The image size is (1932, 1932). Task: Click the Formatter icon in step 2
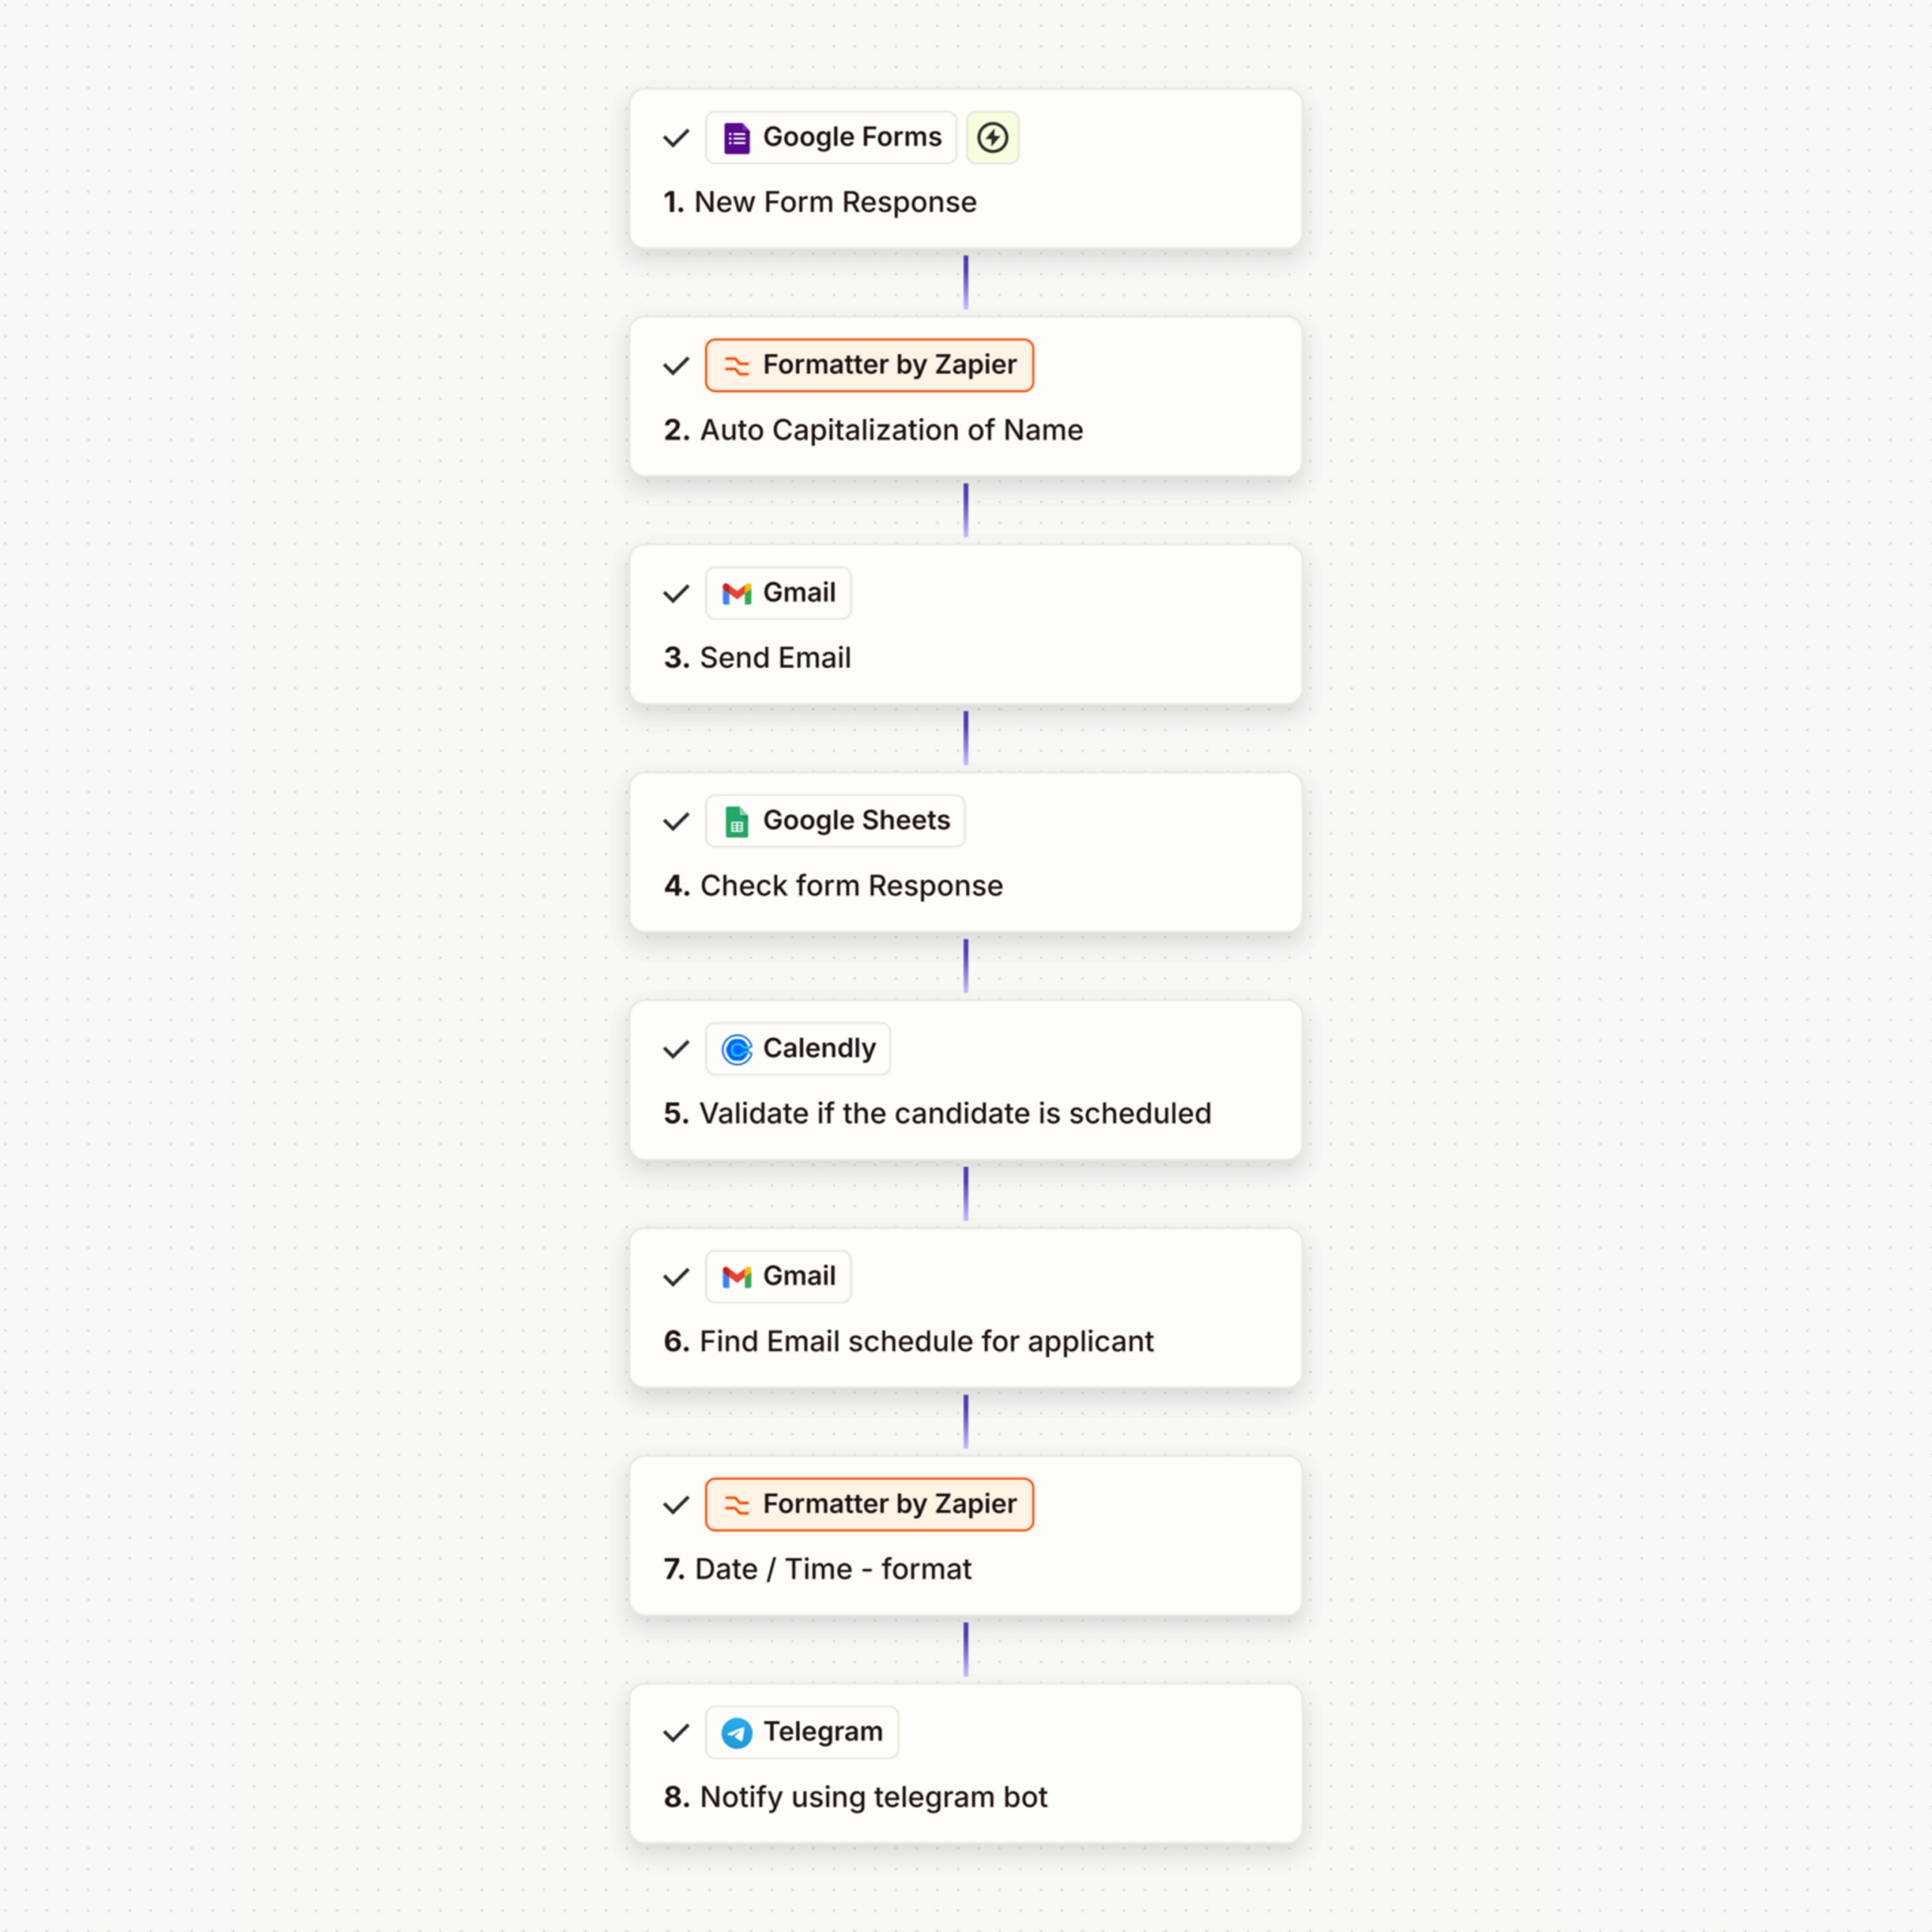coord(737,366)
